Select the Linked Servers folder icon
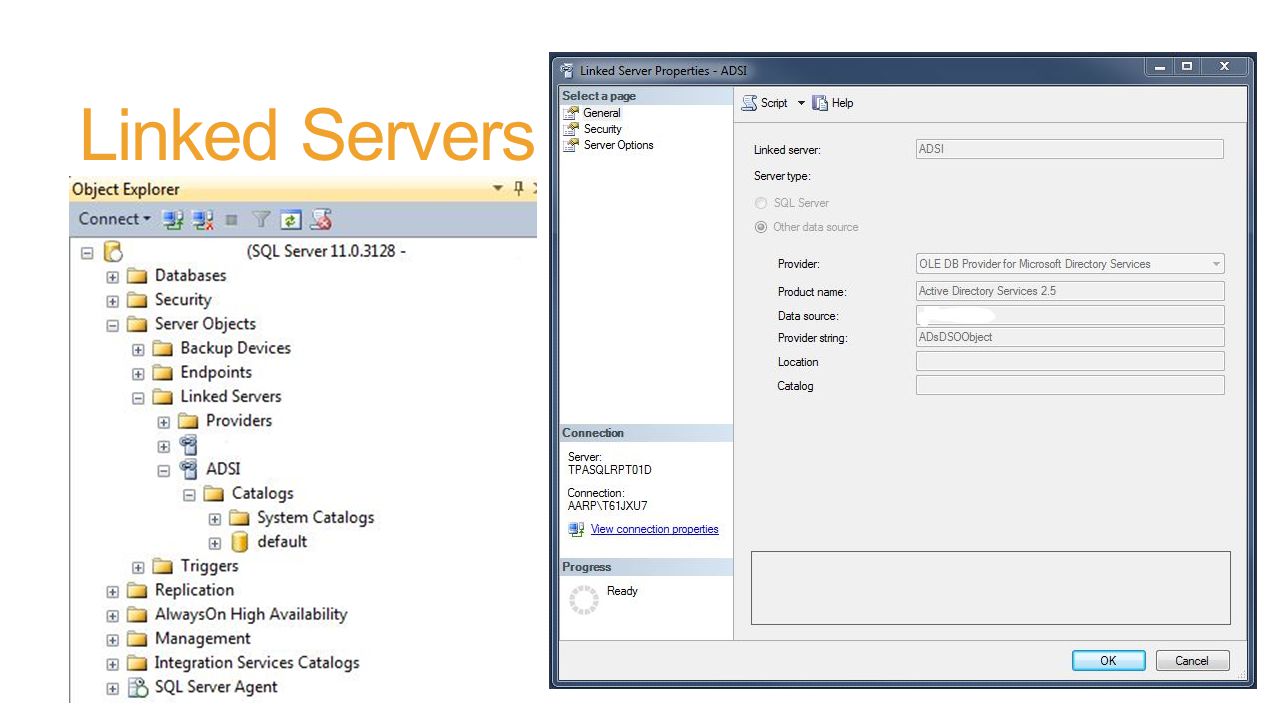Viewport: 1280px width, 720px height. pyautogui.click(x=163, y=397)
